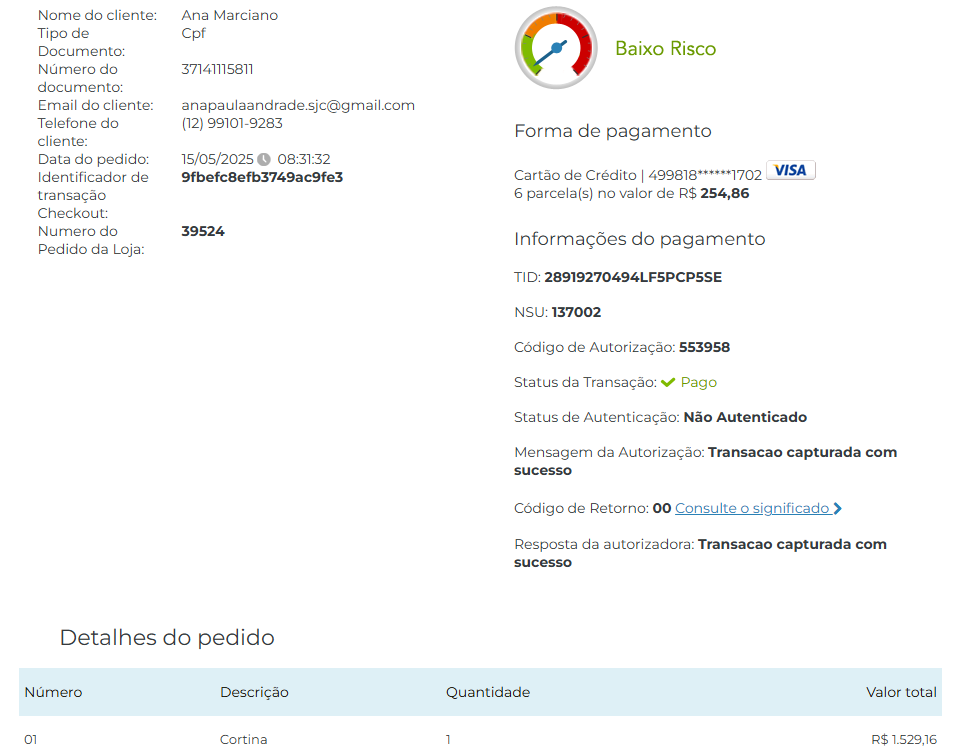
Task: Select total value R$ 1.529,16
Action: point(903,739)
